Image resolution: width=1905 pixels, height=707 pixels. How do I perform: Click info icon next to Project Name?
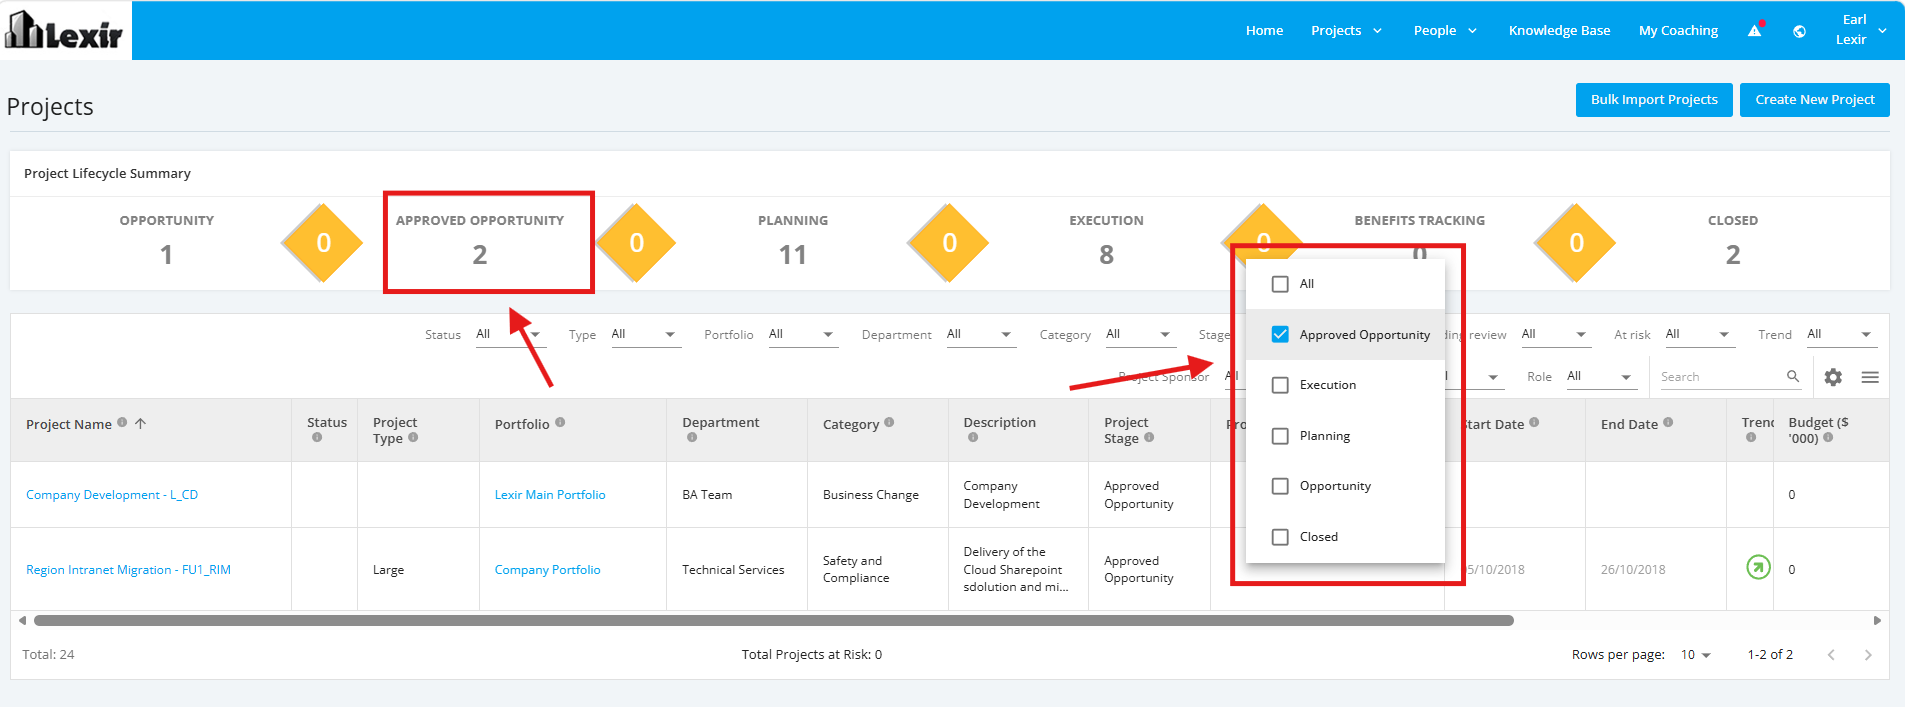coord(122,422)
